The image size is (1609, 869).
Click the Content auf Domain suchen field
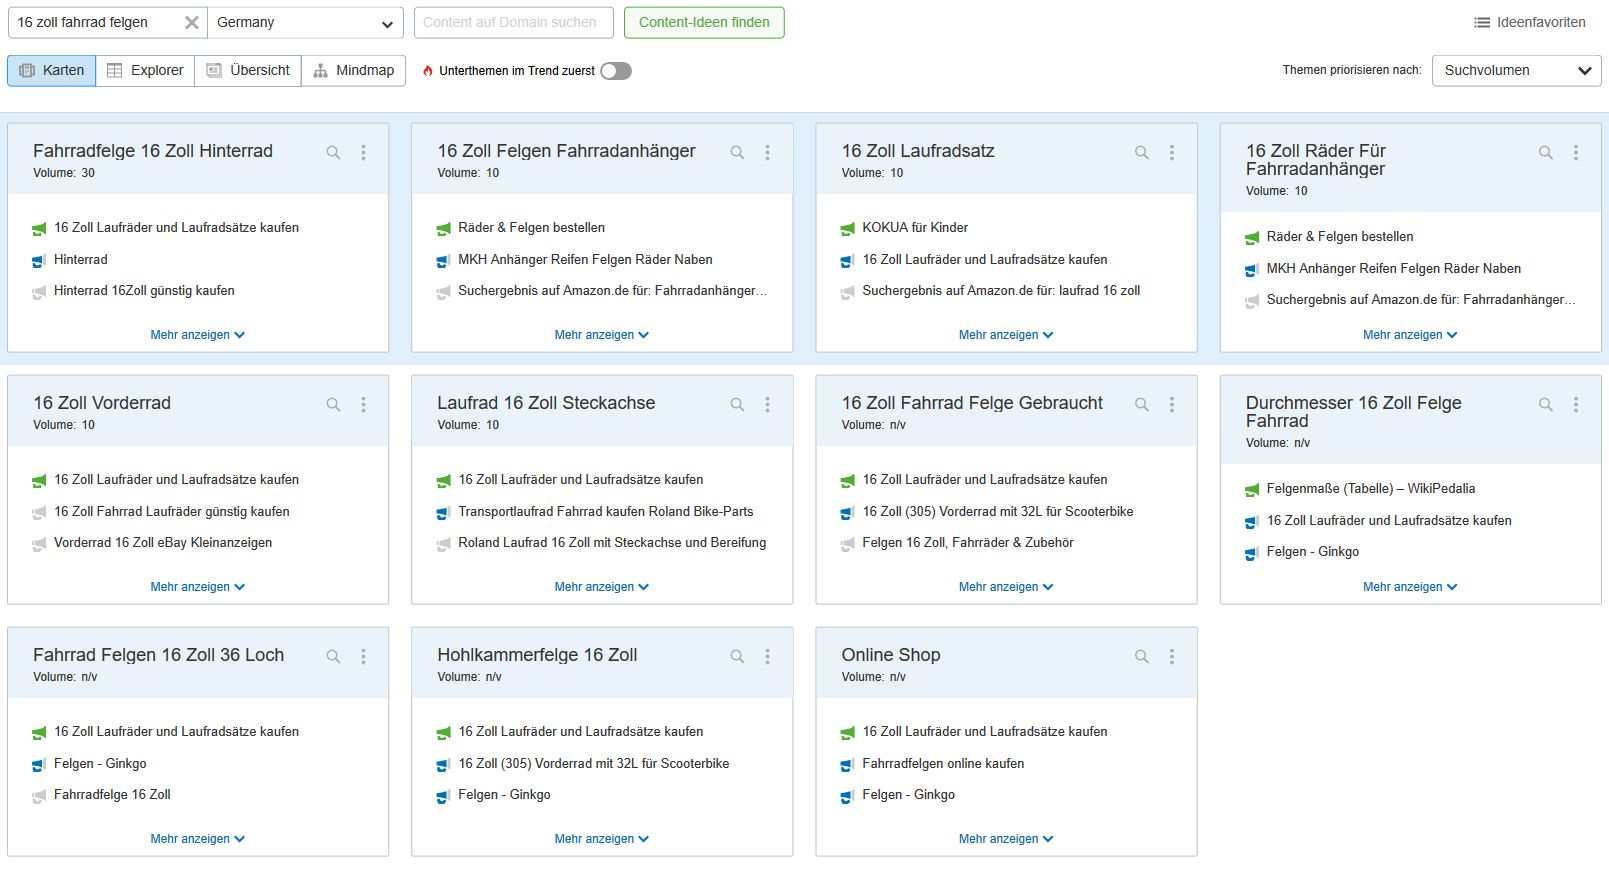tap(513, 23)
